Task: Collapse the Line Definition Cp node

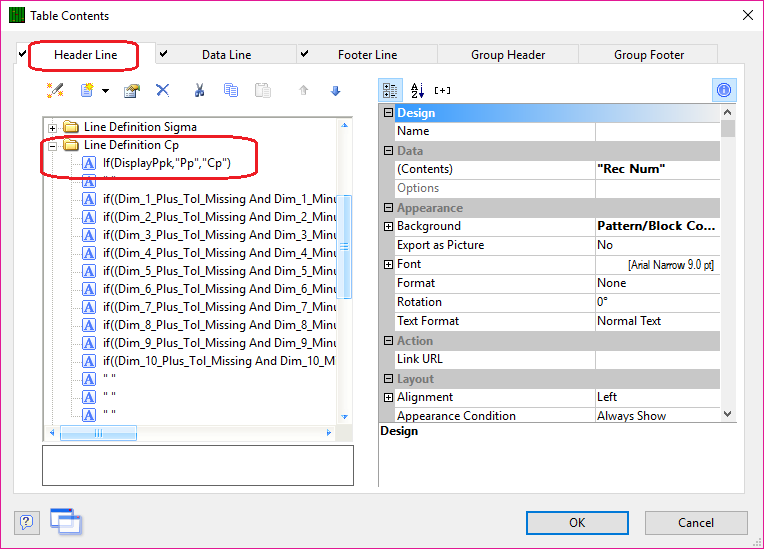Action: (53, 146)
